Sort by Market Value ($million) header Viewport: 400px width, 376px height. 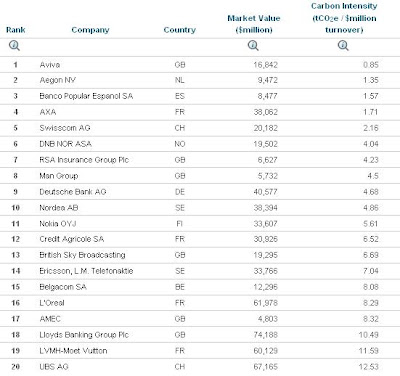[254, 24]
